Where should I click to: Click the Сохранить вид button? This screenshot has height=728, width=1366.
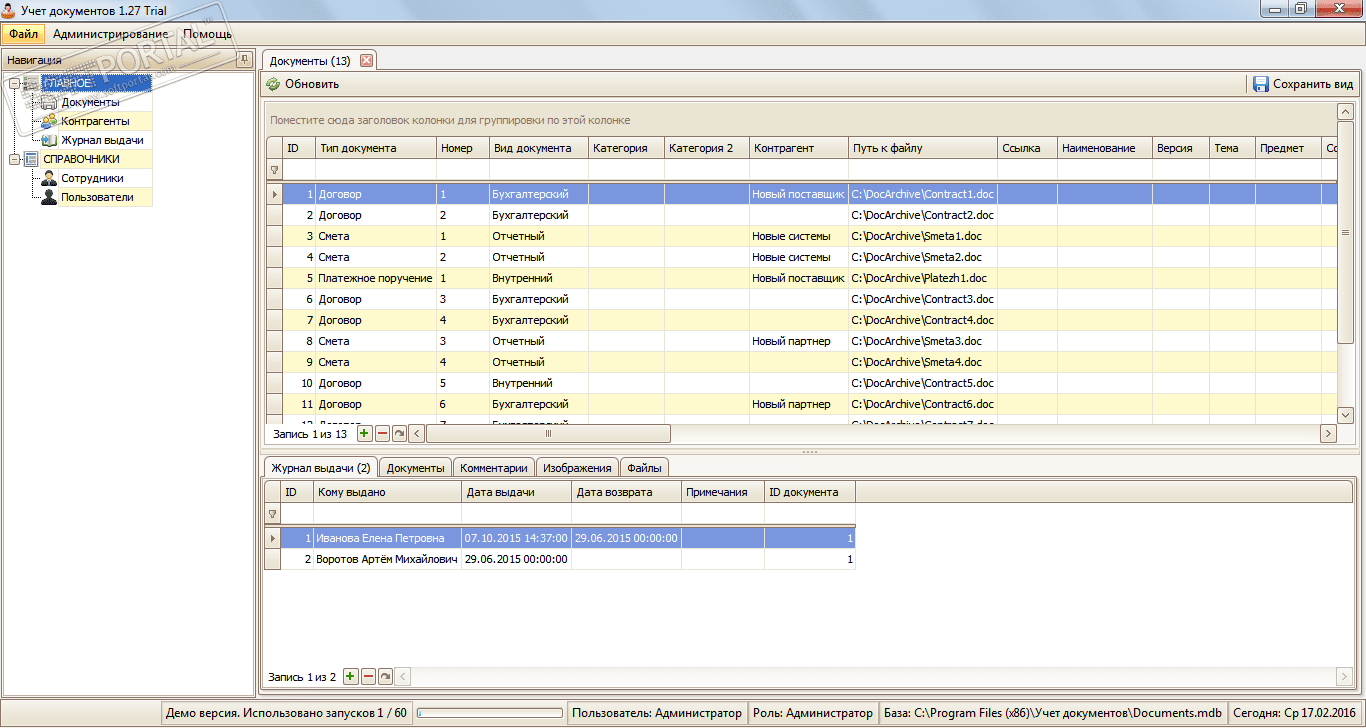pos(1303,84)
